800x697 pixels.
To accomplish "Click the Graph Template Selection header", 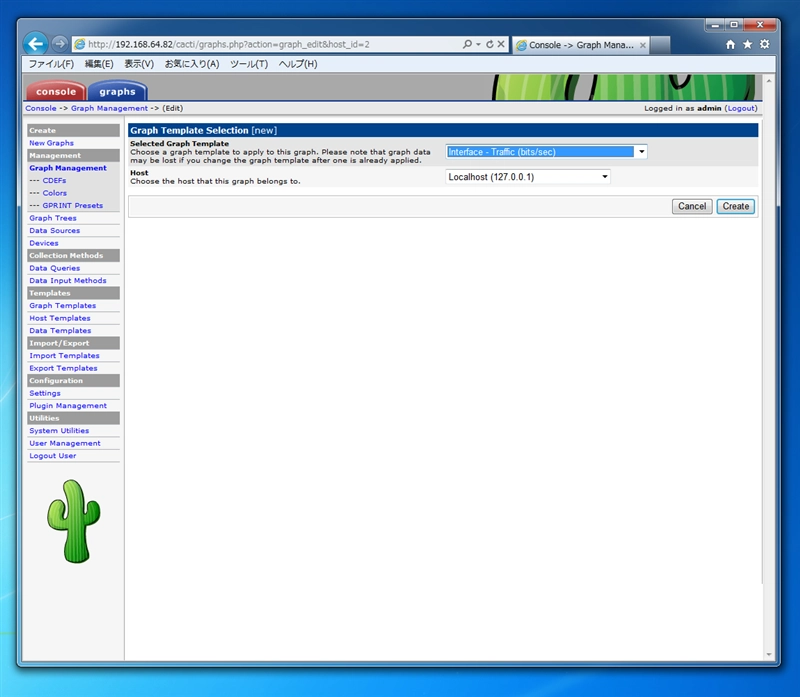I will coord(443,130).
